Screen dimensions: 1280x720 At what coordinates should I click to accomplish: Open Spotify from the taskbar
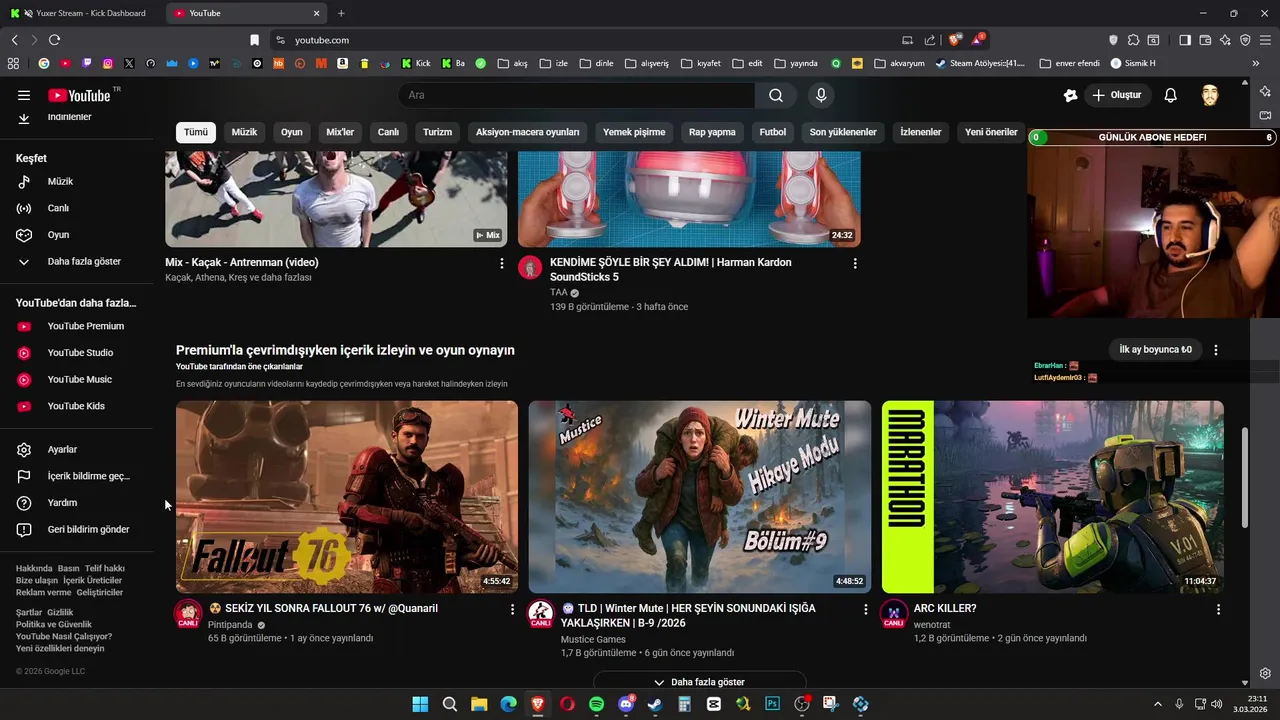[596, 704]
